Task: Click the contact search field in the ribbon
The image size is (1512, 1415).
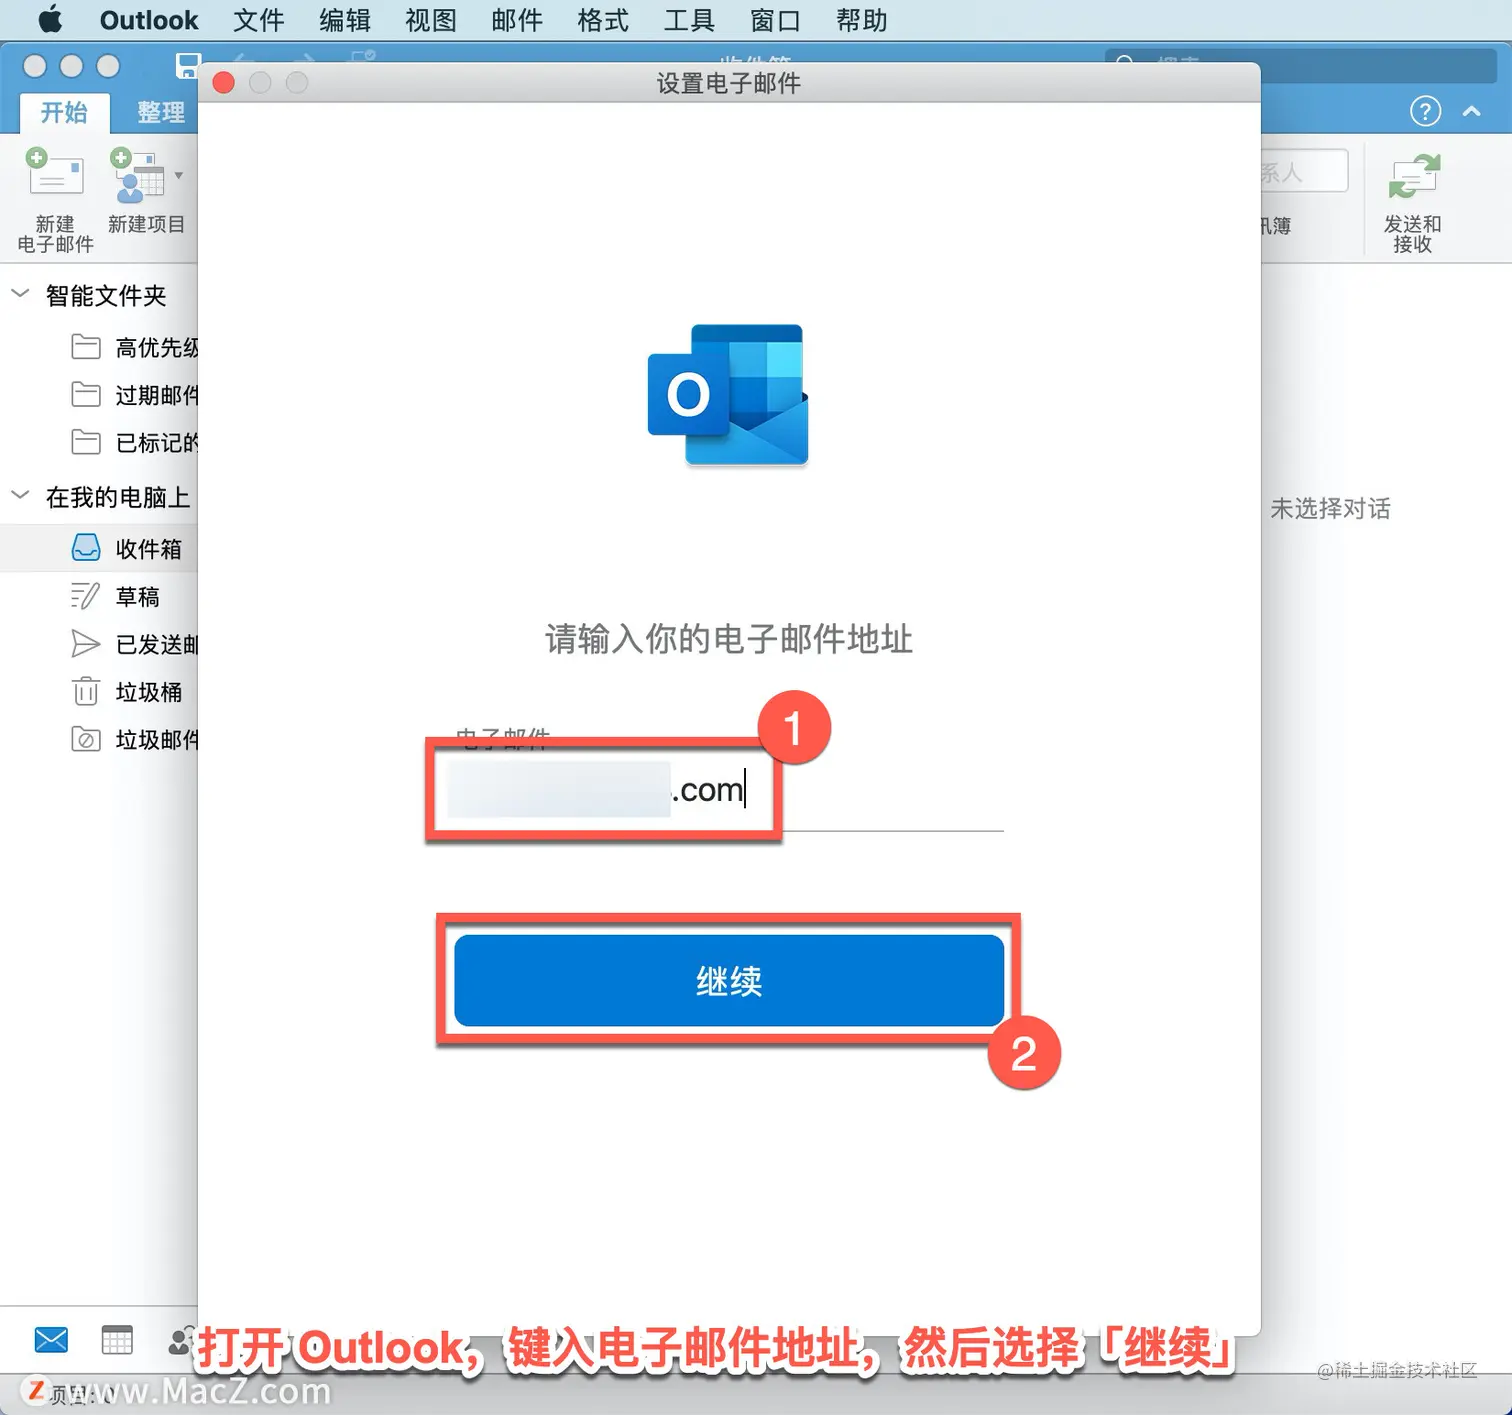Action: click(x=1304, y=172)
